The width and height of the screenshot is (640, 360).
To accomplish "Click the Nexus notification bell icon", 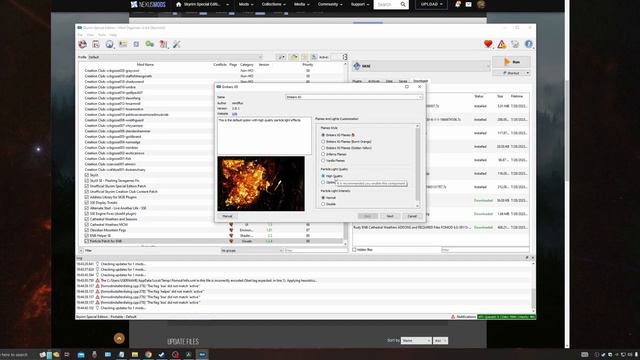I will (458, 4).
